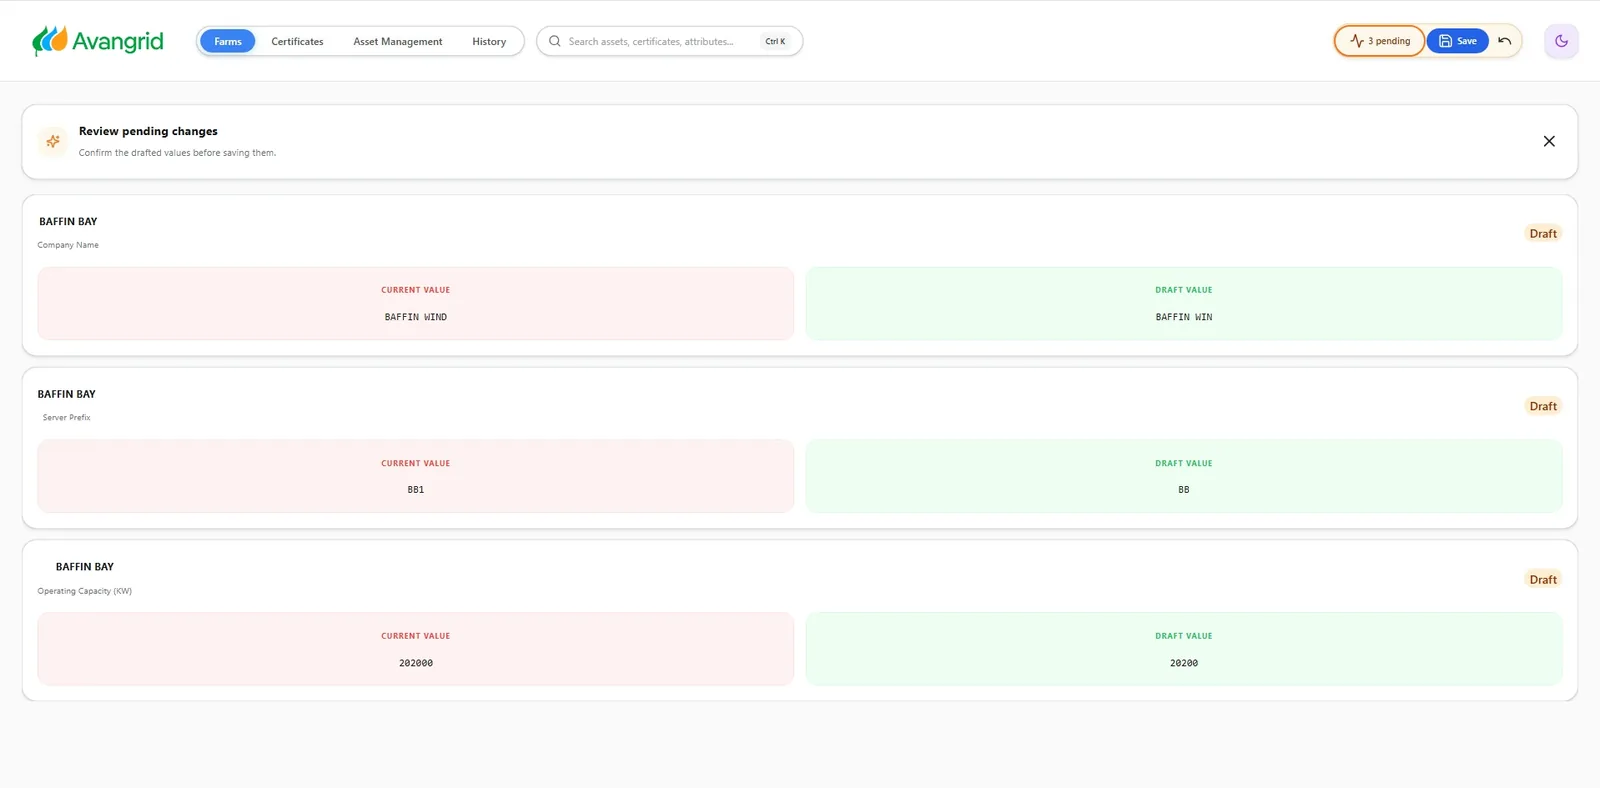Click the BAFFIN BAY title above Operating Capacity
The width and height of the screenshot is (1600, 788).
pyautogui.click(x=85, y=567)
